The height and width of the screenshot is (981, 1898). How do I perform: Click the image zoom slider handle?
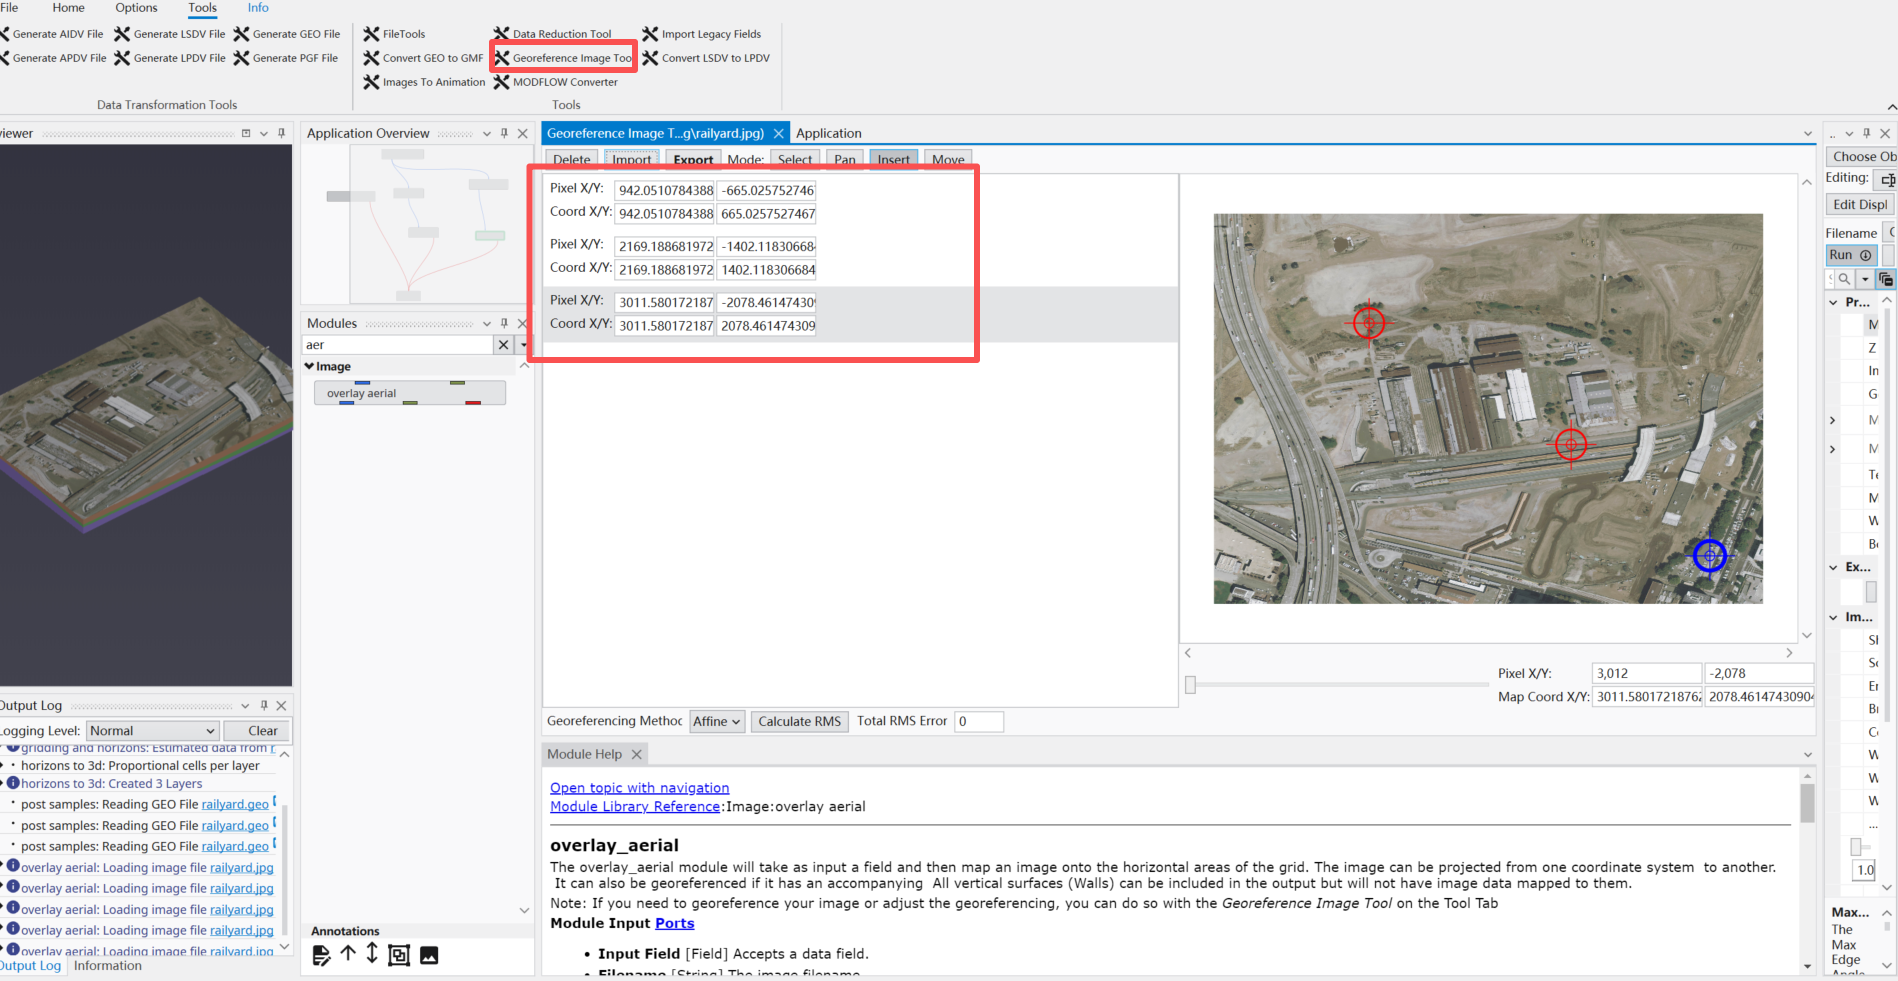point(1190,685)
